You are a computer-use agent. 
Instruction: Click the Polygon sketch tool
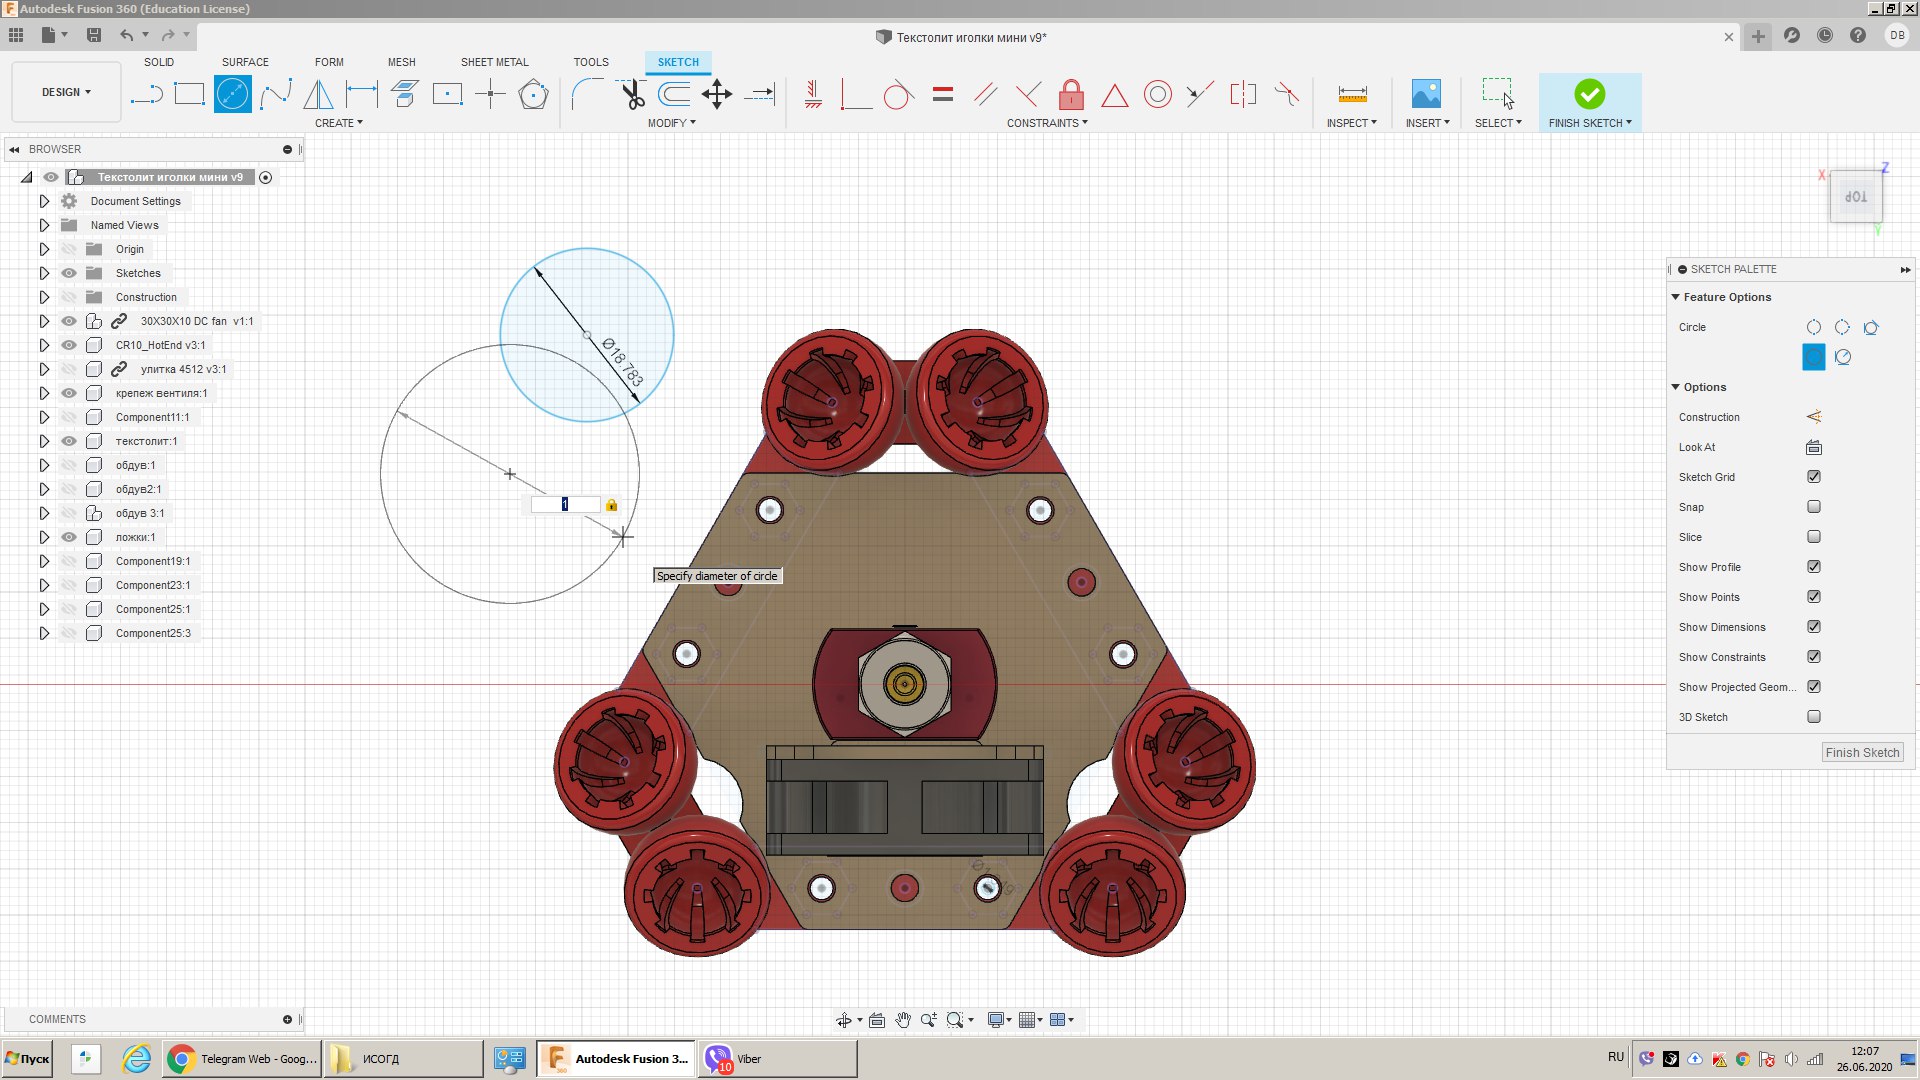(x=533, y=95)
